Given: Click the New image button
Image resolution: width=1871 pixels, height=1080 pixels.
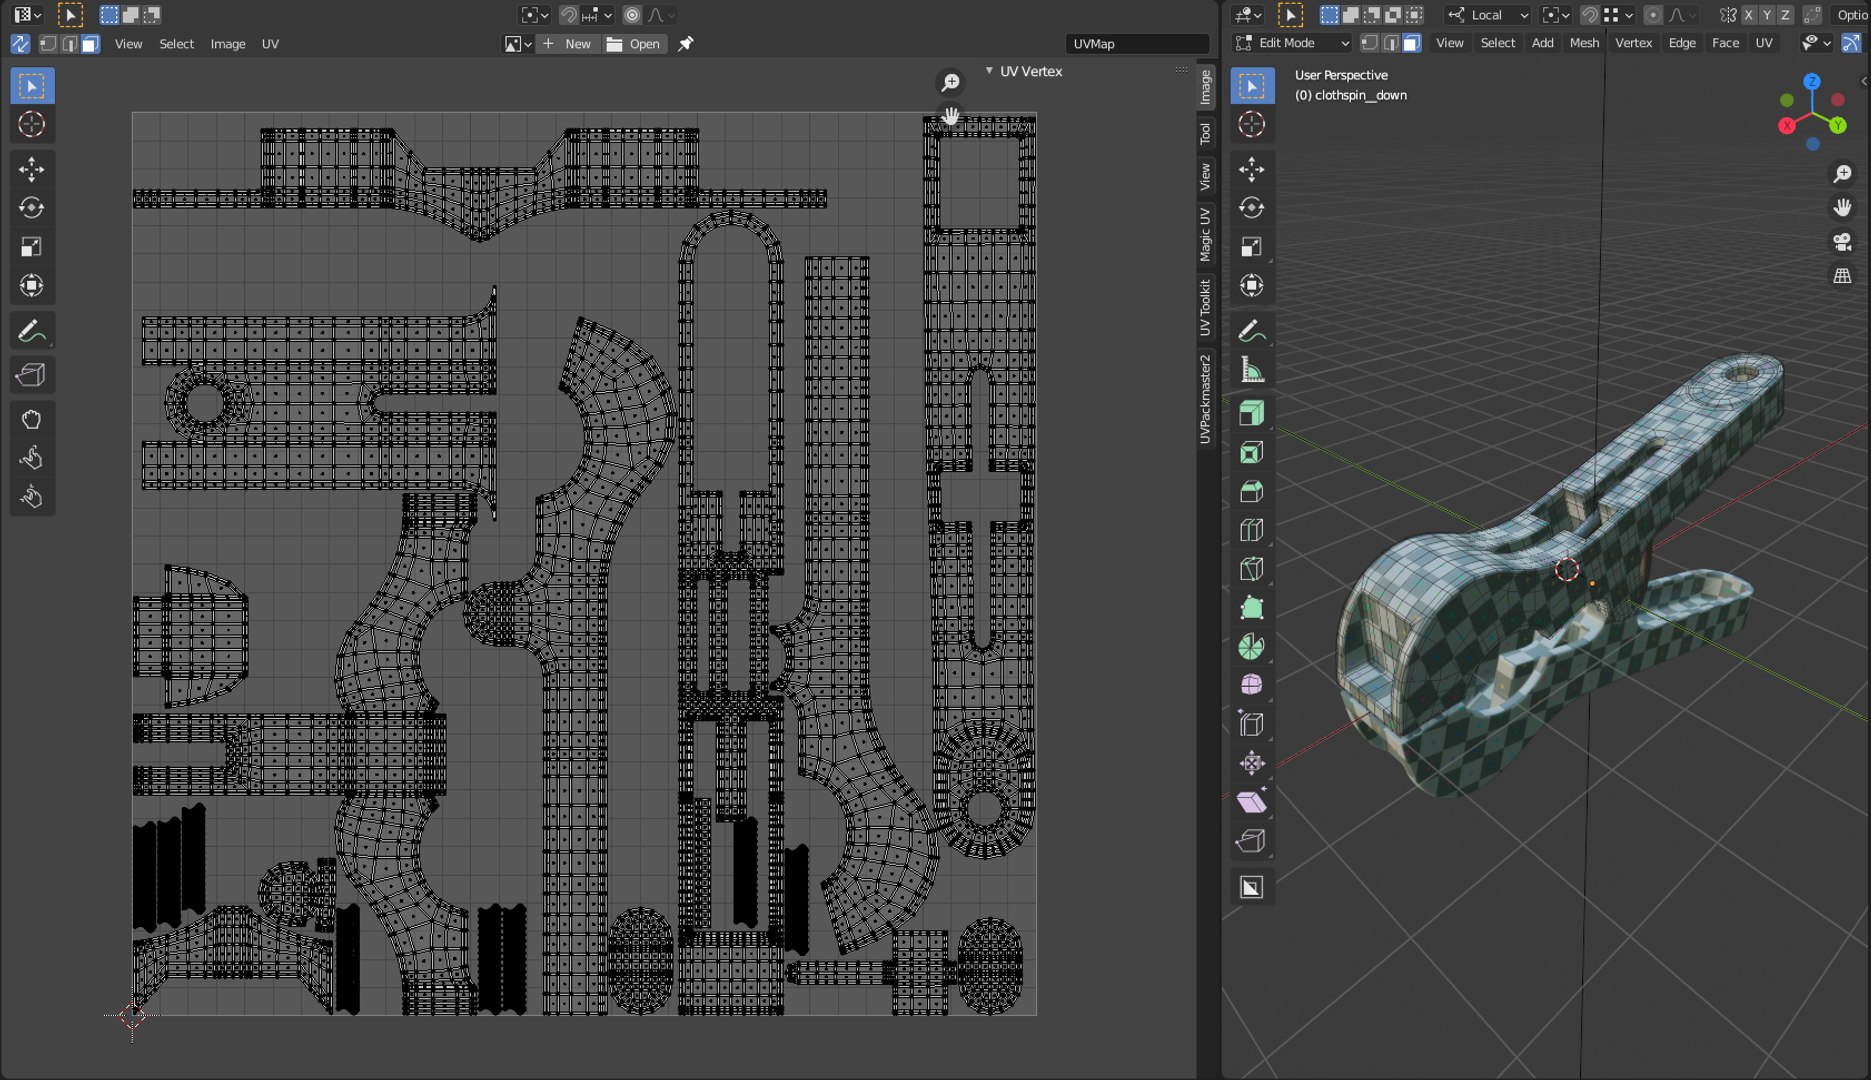Looking at the screenshot, I should coord(568,44).
